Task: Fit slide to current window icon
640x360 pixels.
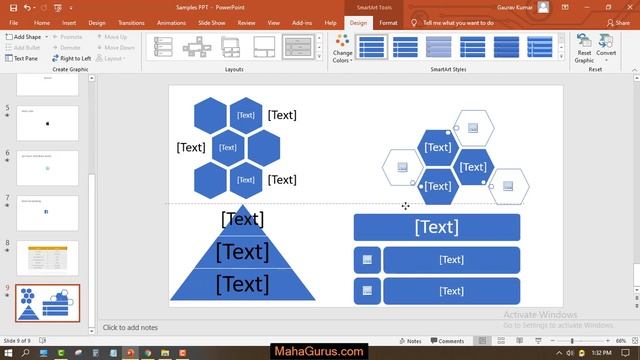Action: (635, 341)
